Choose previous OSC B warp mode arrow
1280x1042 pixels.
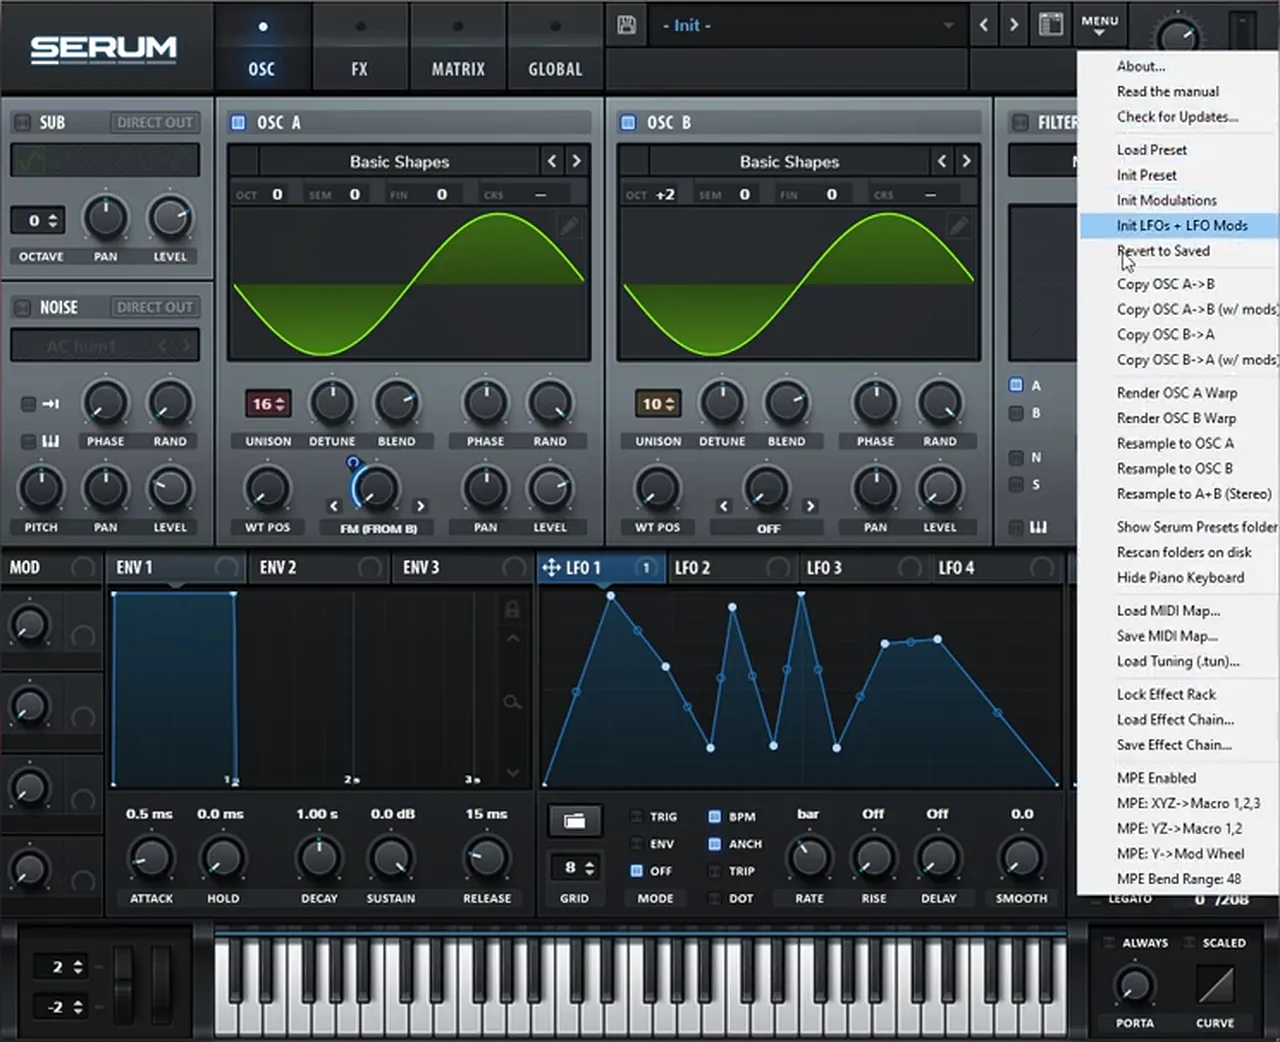tap(724, 506)
